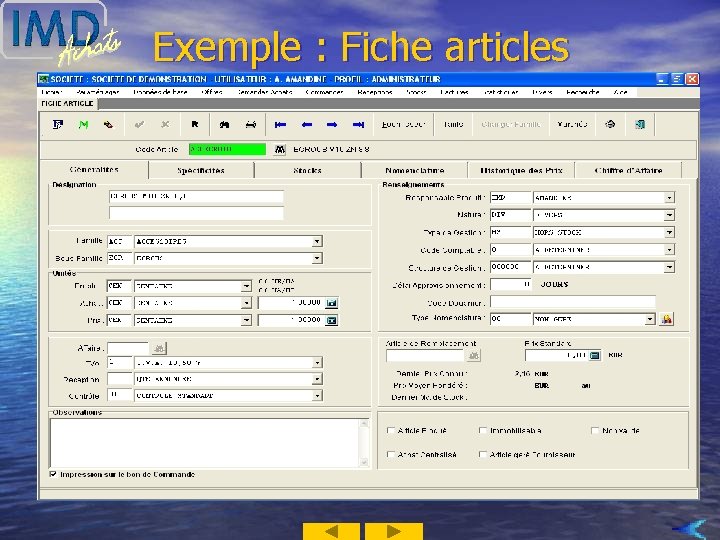Click the Délai Approvisionnement days field

[511, 285]
